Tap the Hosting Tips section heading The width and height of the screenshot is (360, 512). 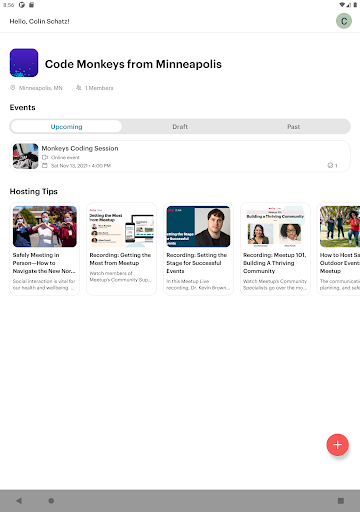34,191
